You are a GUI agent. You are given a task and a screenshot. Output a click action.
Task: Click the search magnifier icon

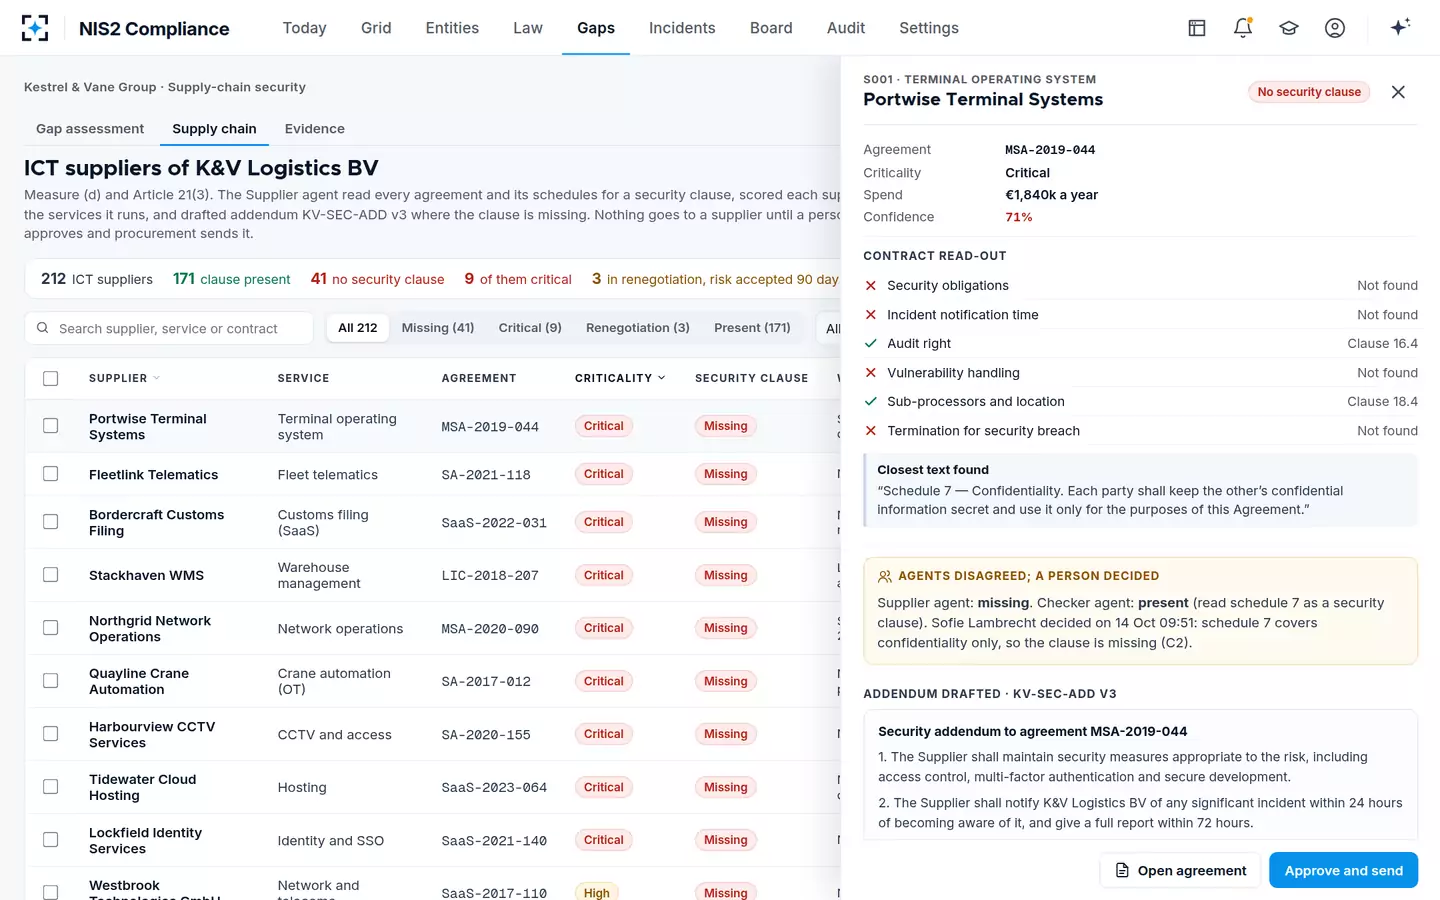43,328
